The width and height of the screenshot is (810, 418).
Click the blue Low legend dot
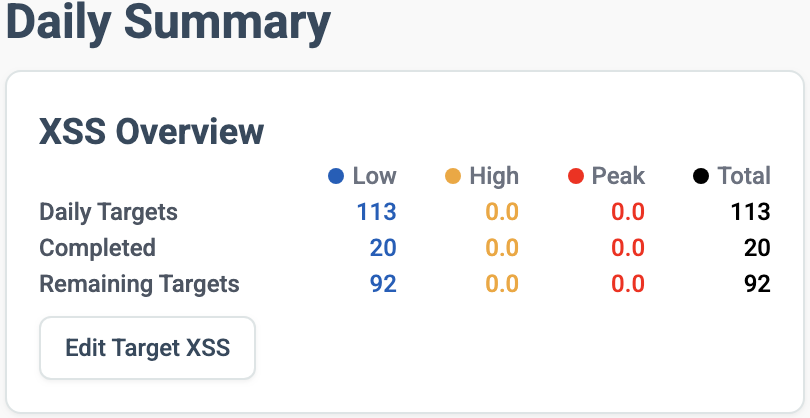click(336, 177)
